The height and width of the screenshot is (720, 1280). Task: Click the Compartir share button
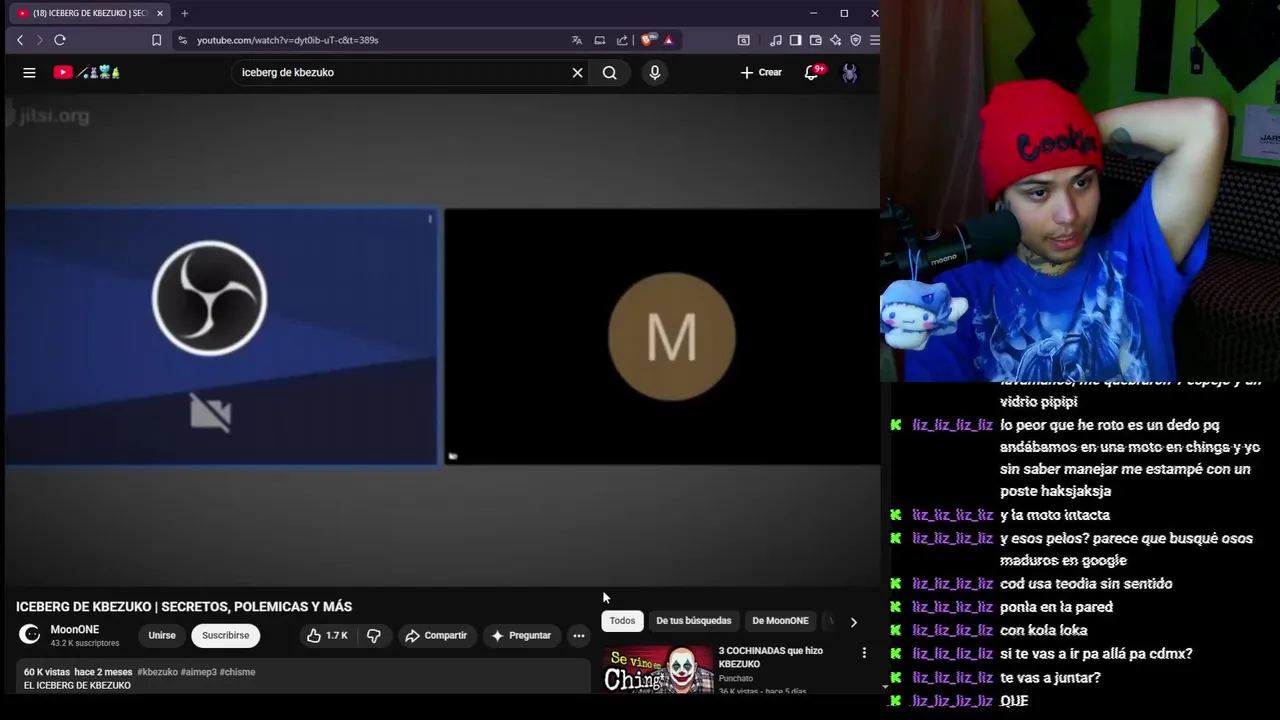[436, 635]
